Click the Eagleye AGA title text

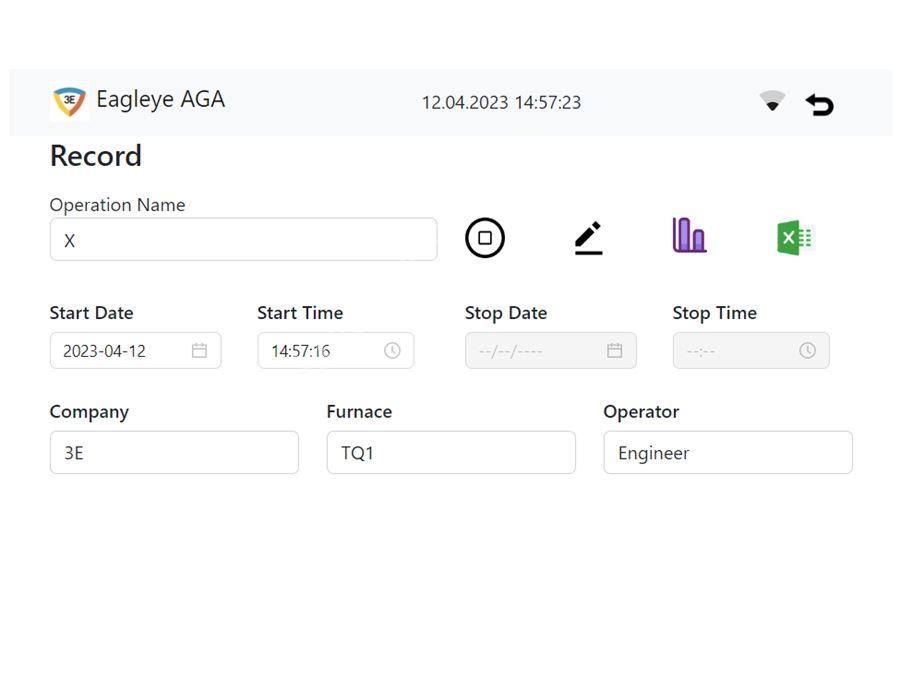tap(160, 100)
